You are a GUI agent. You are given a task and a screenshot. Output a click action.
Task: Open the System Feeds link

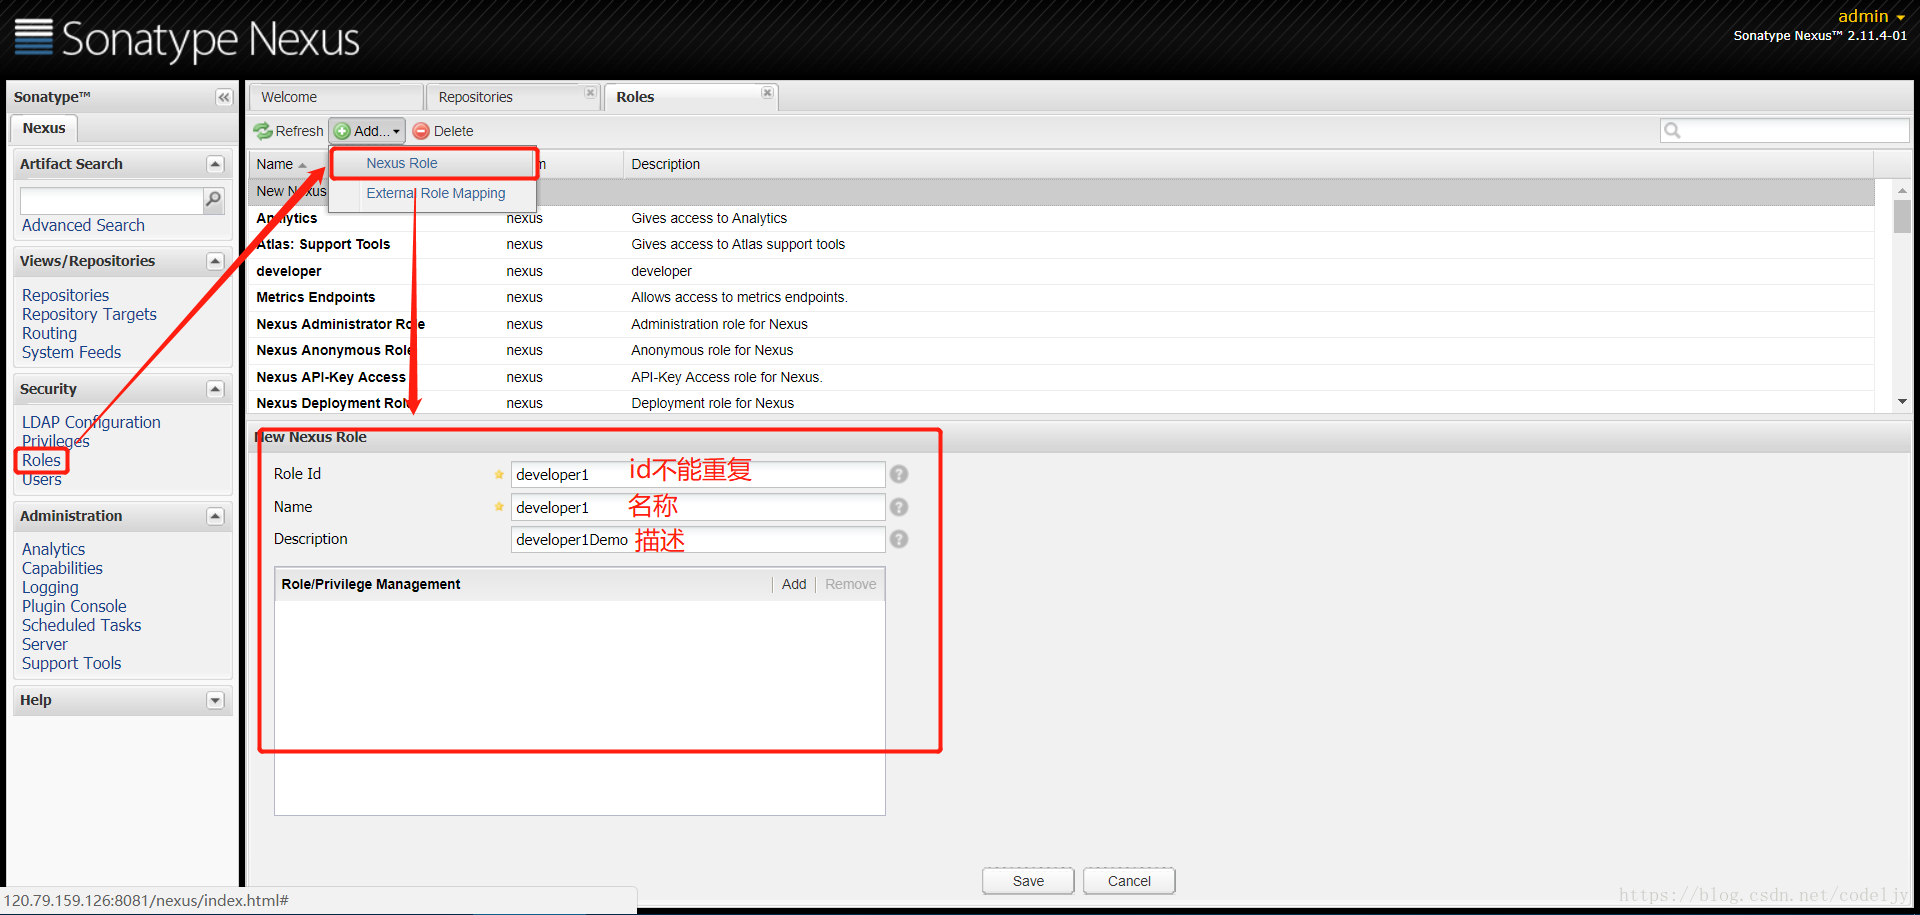click(x=71, y=352)
